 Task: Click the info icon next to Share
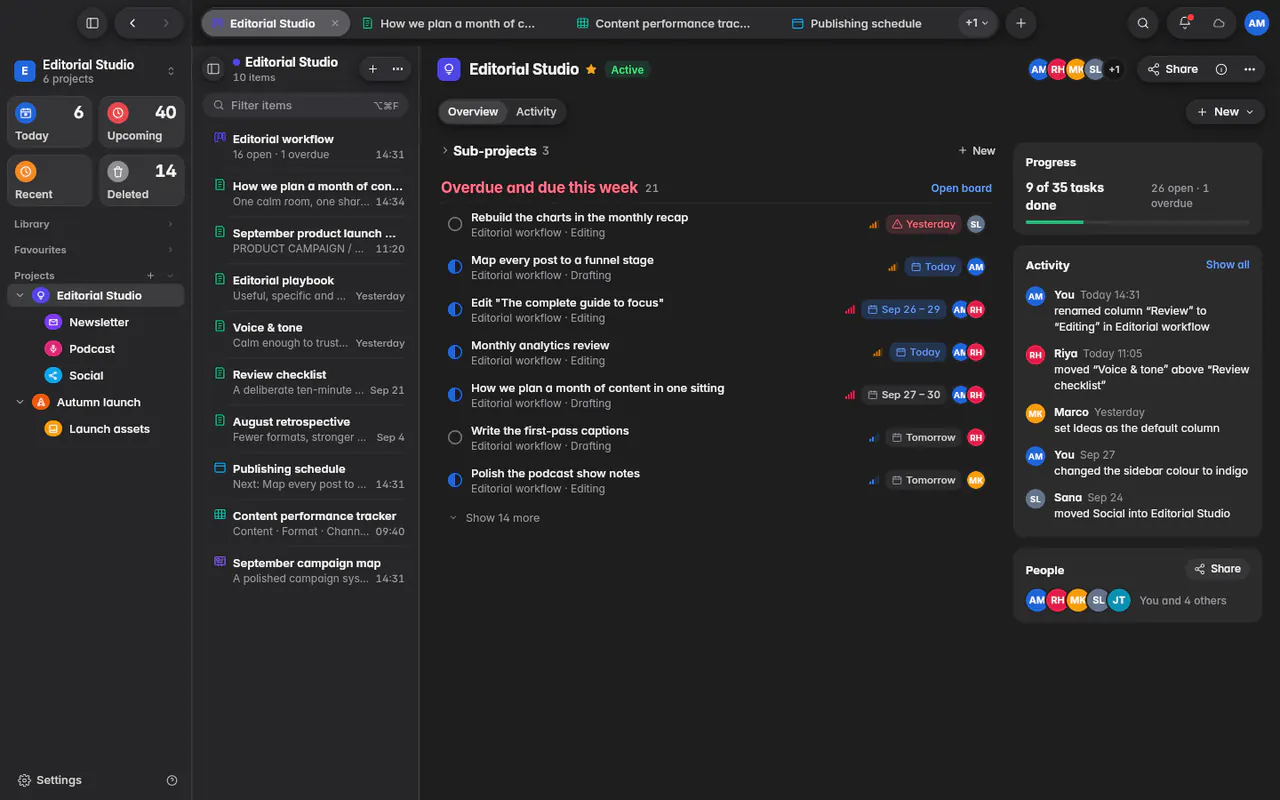click(x=1221, y=69)
